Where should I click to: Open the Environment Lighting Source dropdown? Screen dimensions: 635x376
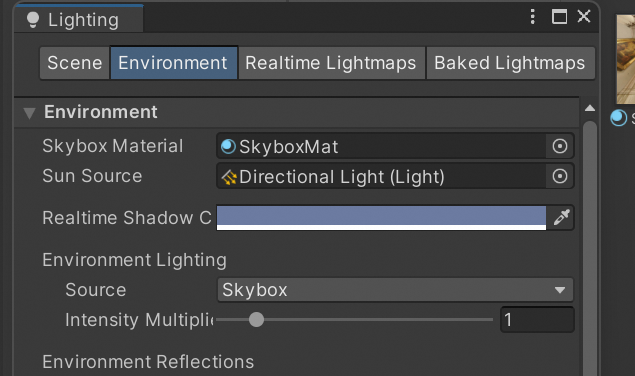[x=395, y=290]
